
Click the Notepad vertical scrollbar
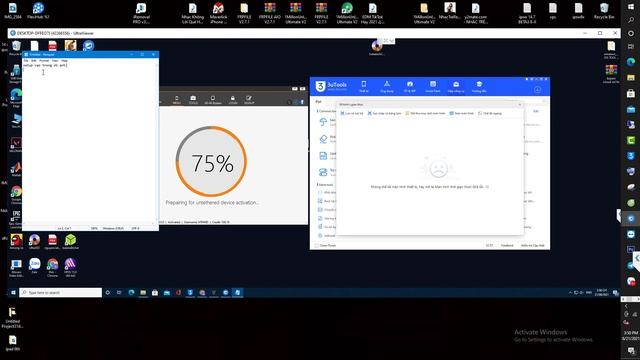click(157, 143)
